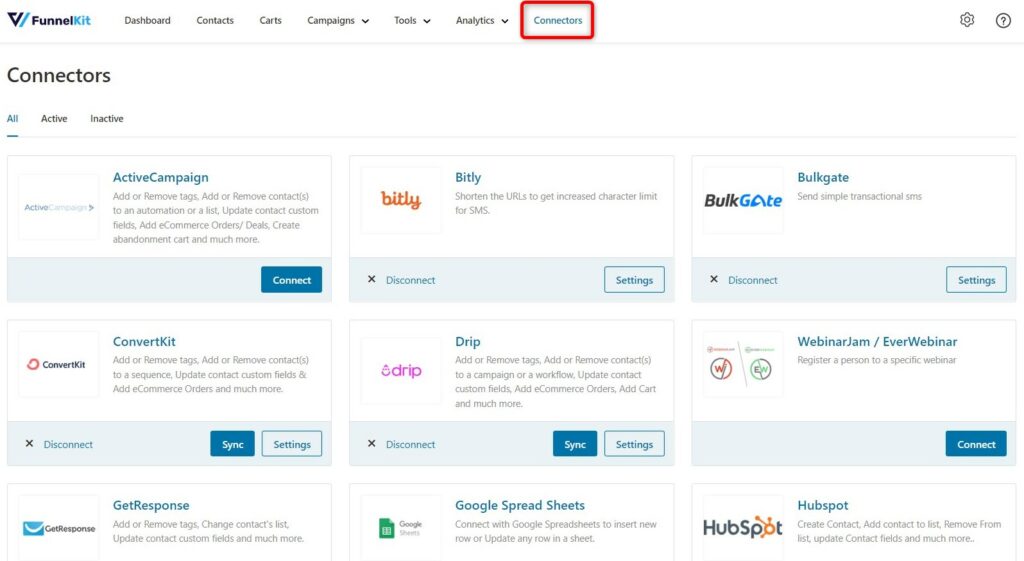This screenshot has height=561, width=1024.
Task: Click the ActiveCampaign logo thumbnail
Action: point(59,207)
